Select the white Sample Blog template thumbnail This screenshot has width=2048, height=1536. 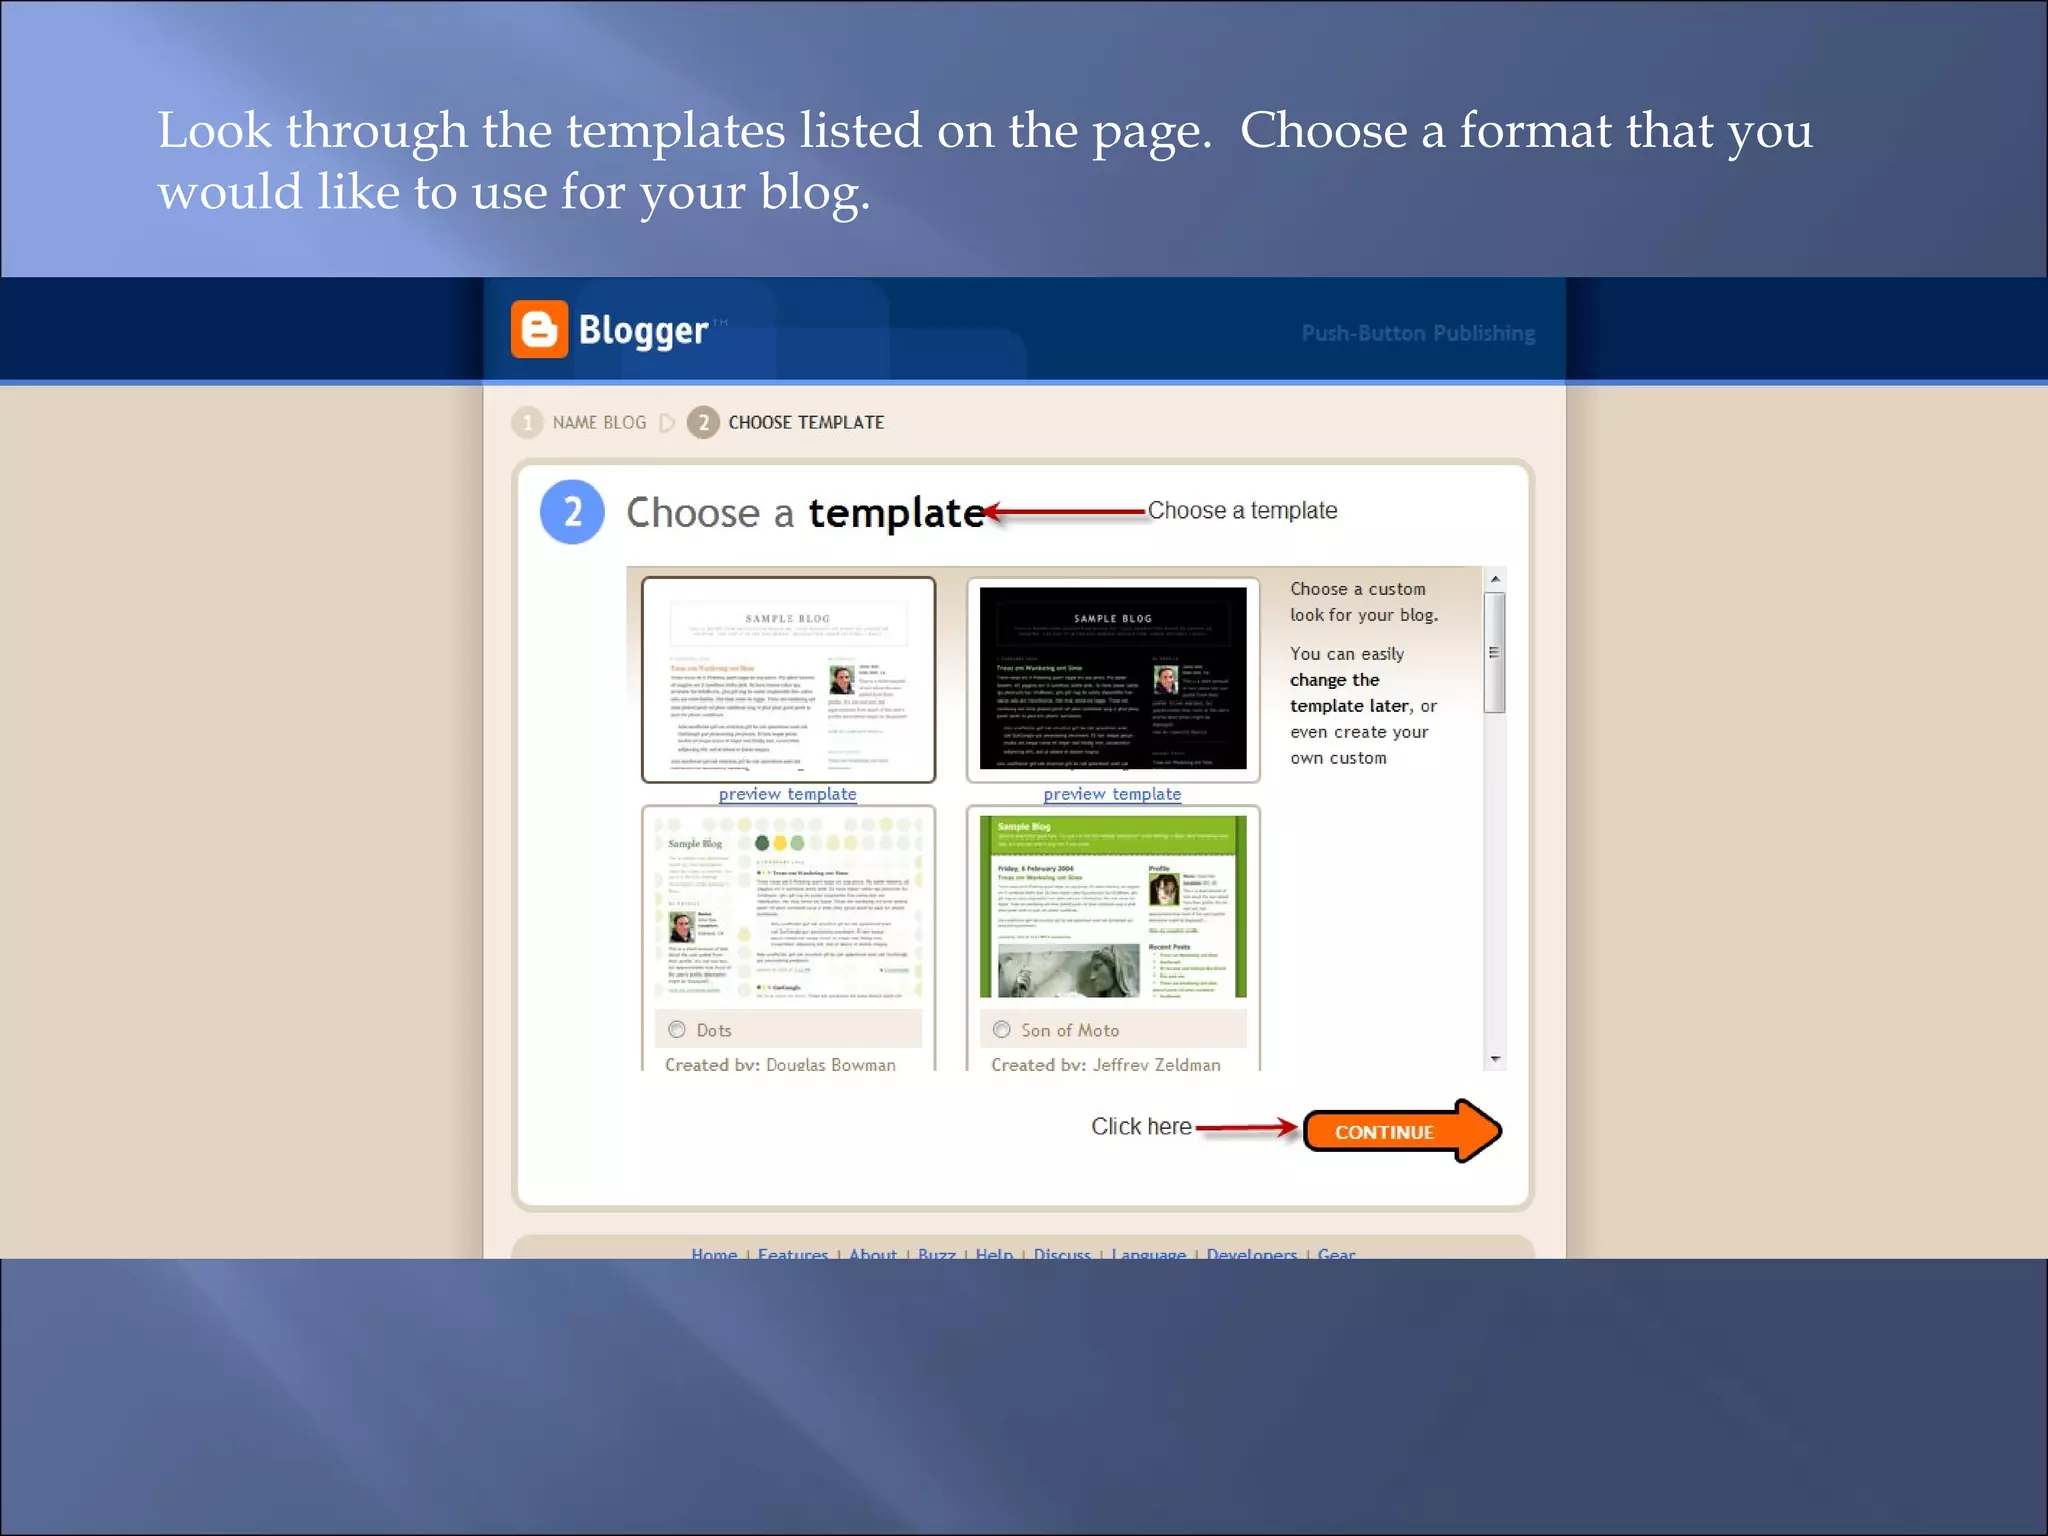coord(788,679)
